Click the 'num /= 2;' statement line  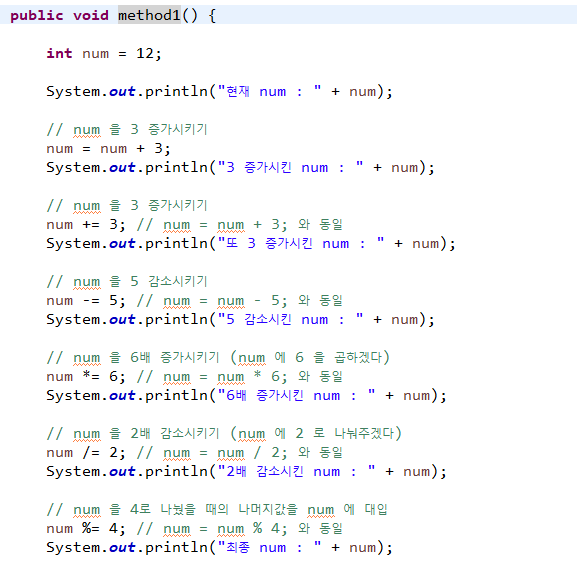pyautogui.click(x=194, y=453)
